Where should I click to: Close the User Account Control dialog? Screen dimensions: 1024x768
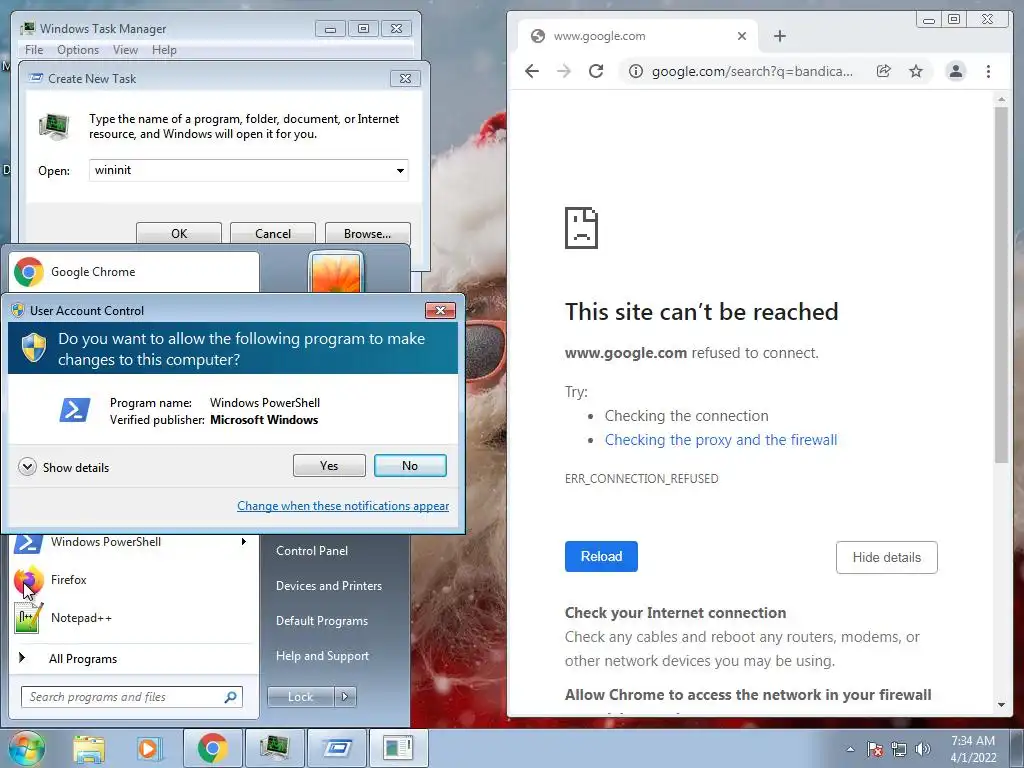[440, 310]
